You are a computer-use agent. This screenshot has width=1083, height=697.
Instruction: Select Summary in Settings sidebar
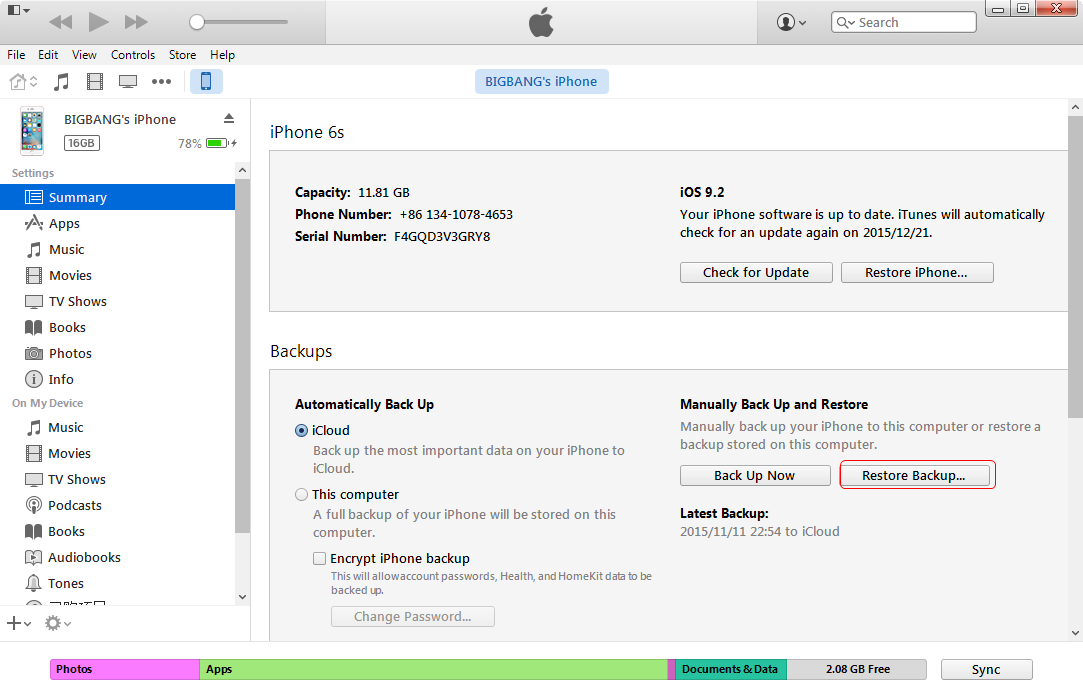coord(117,197)
